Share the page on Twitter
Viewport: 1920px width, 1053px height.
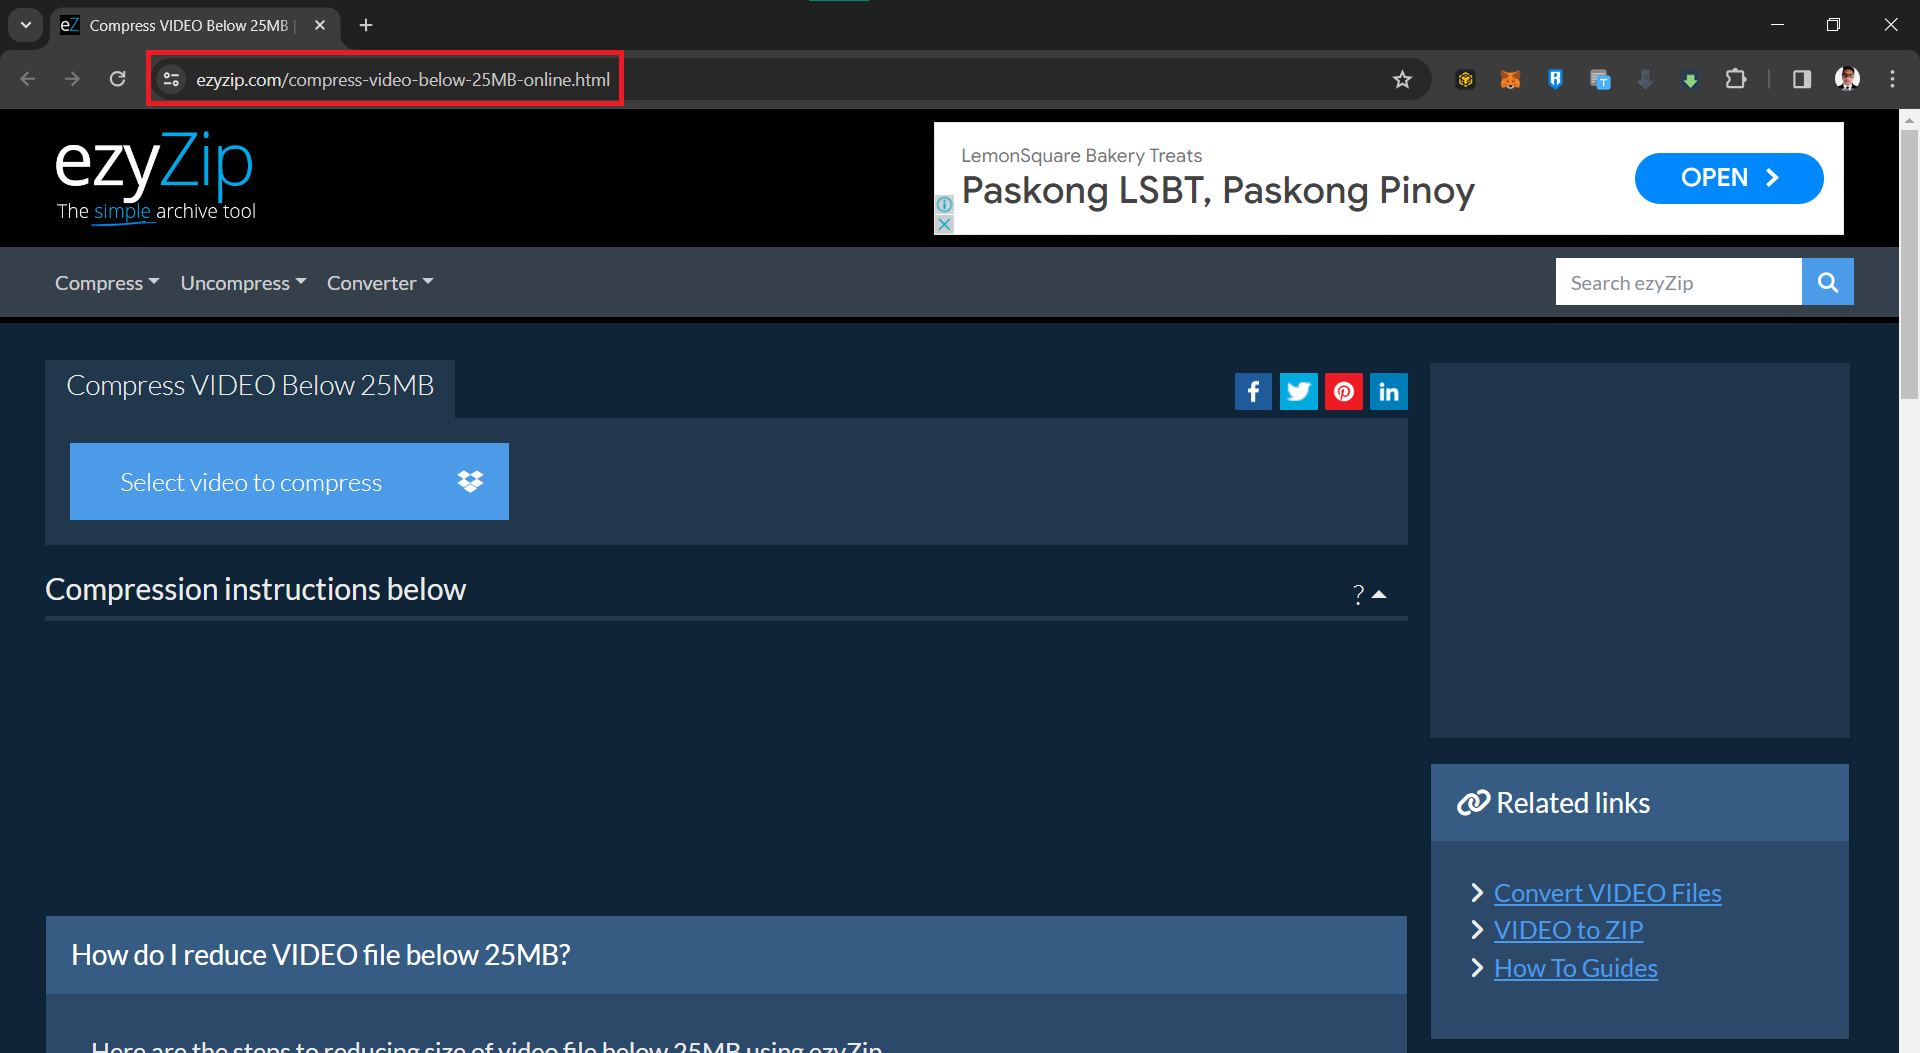[x=1298, y=391]
